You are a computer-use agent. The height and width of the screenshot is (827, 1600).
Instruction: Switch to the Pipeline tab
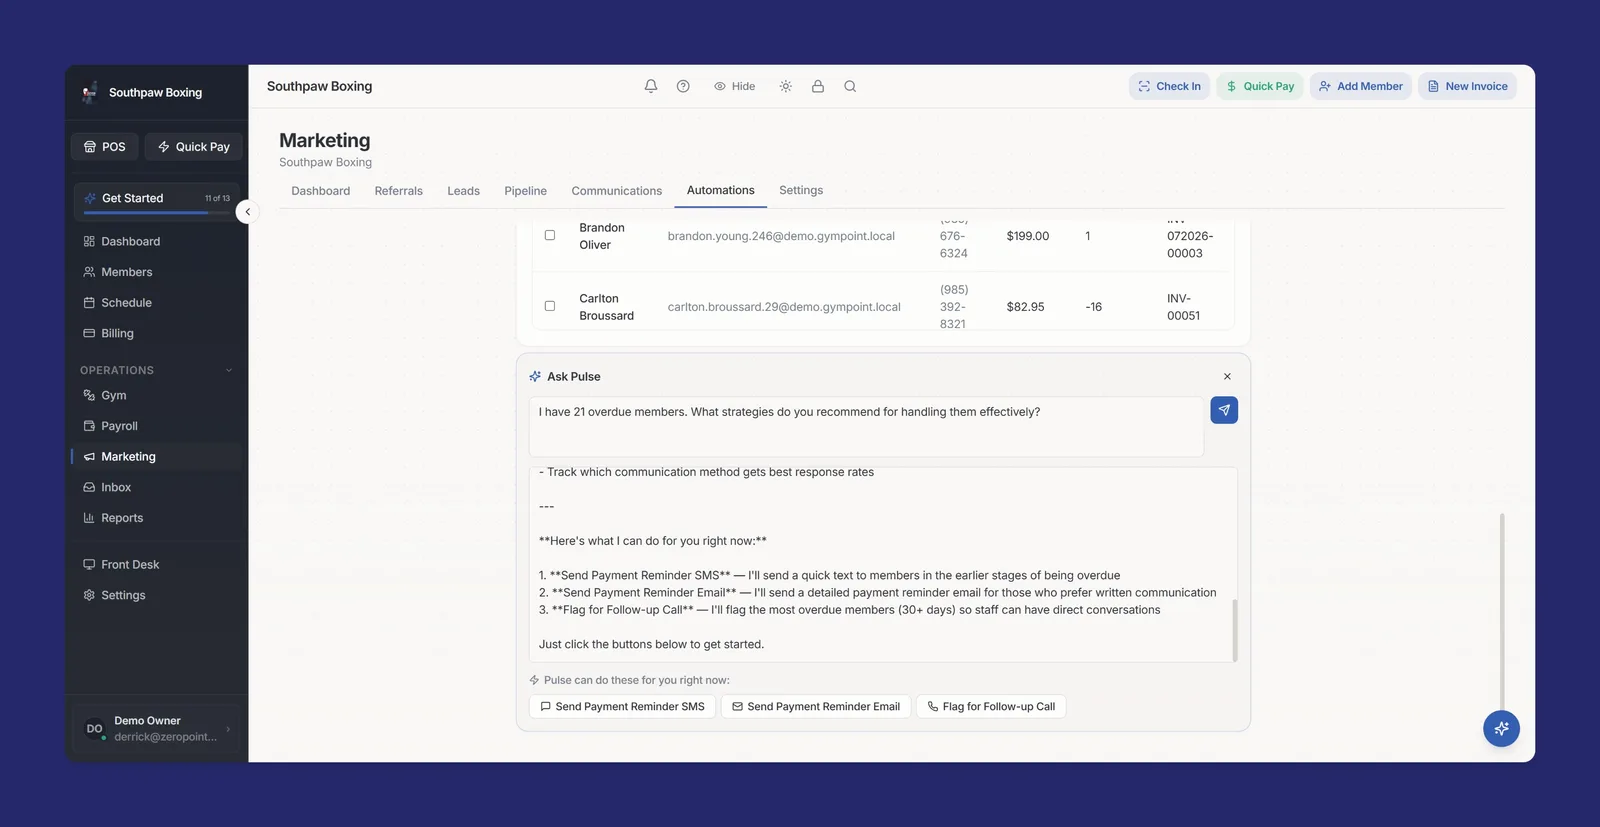point(525,191)
